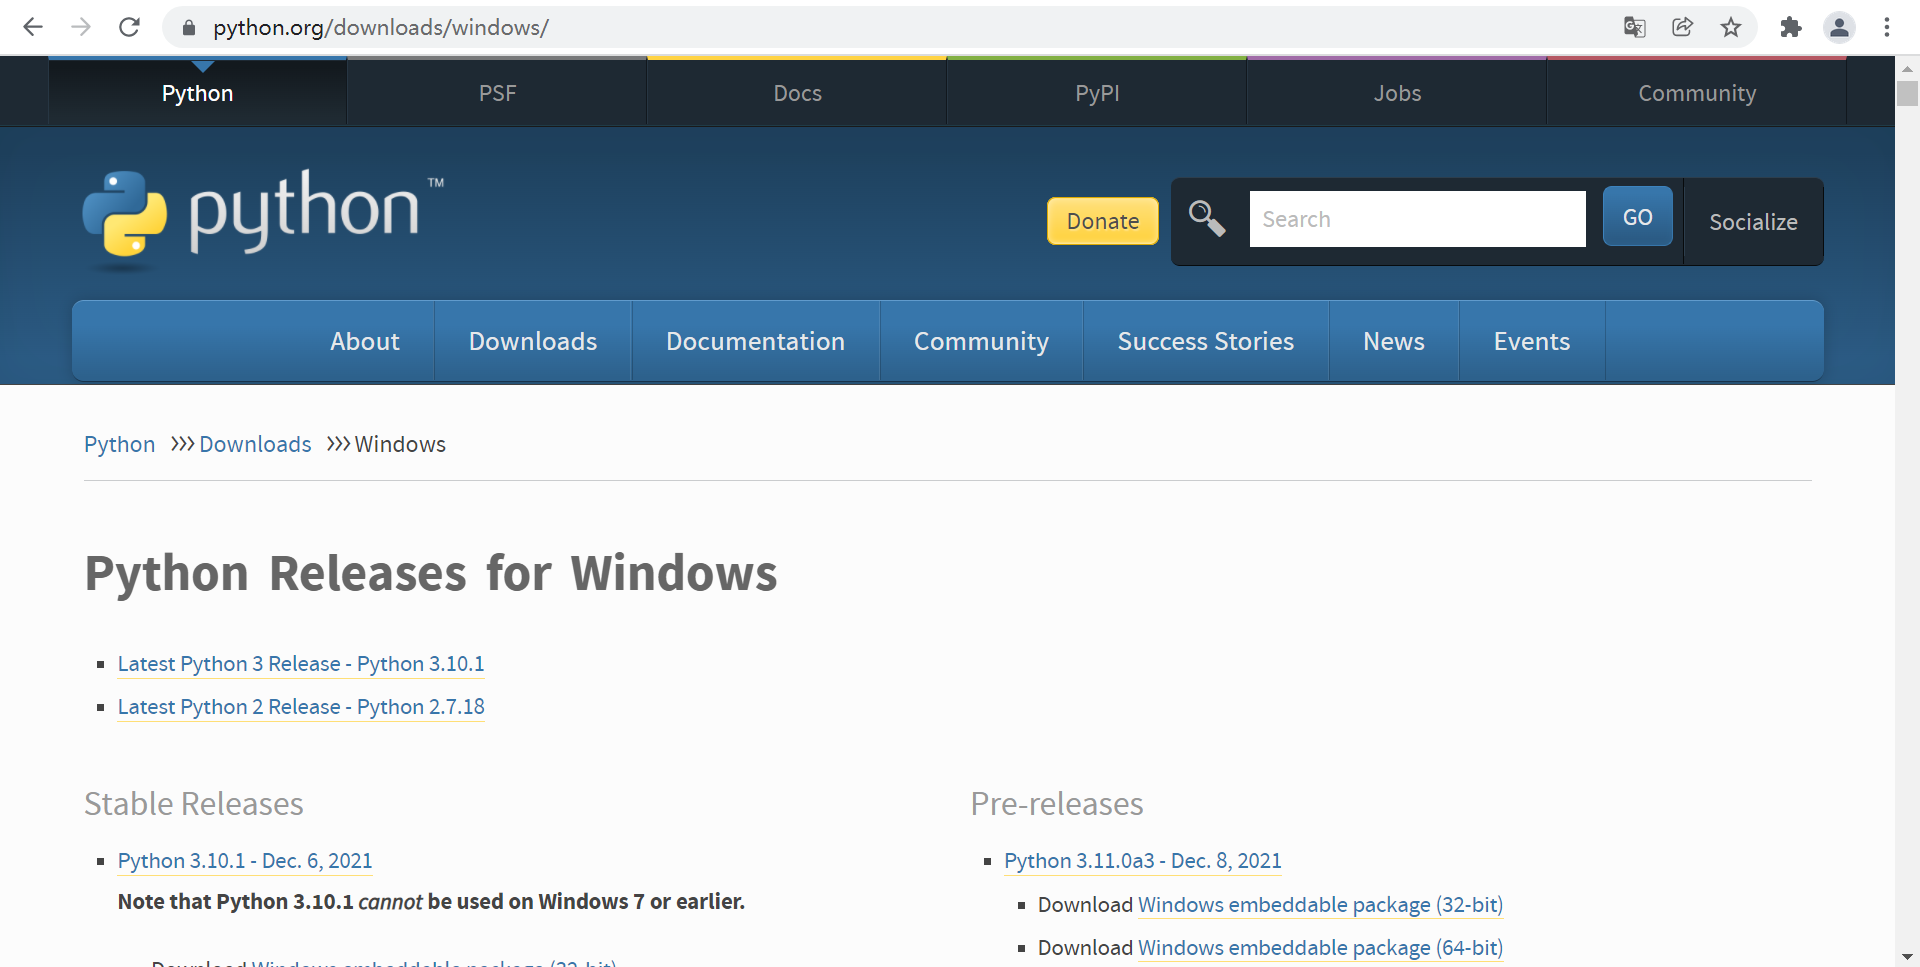The height and width of the screenshot is (967, 1920).
Task: Click the Python breadcrumb link
Action: point(120,444)
